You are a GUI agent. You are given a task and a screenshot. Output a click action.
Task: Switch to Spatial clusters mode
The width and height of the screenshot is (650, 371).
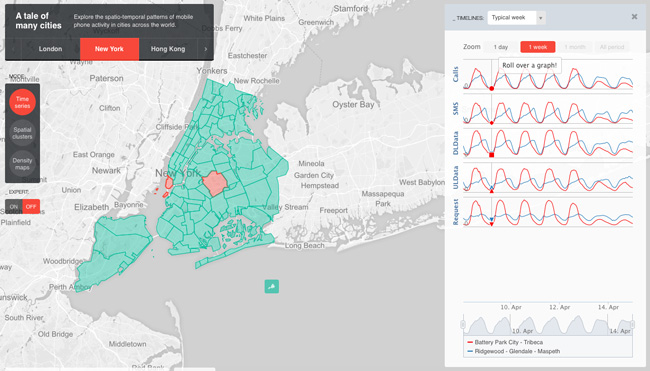(22, 133)
